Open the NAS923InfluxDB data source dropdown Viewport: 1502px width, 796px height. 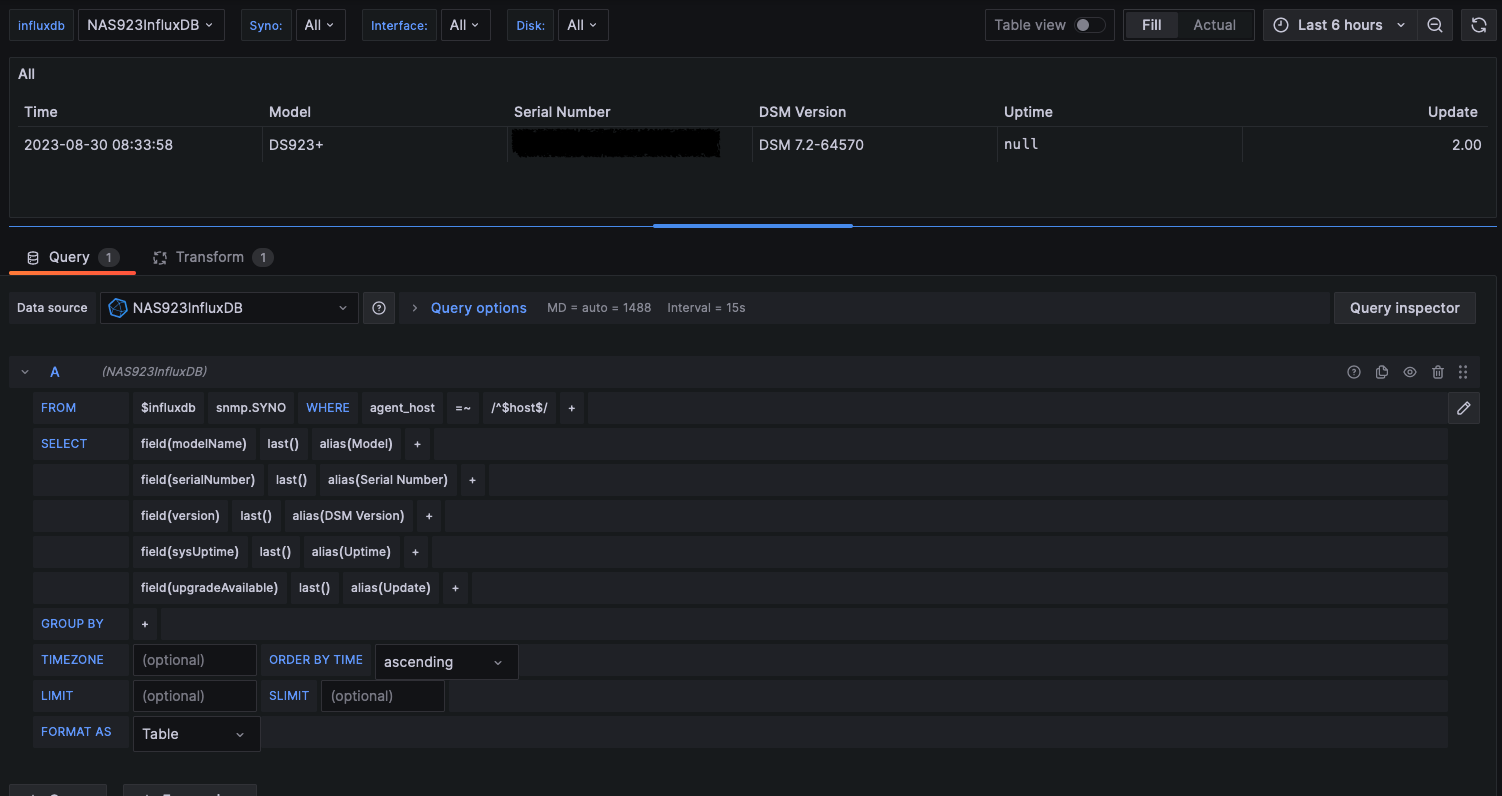click(x=229, y=308)
